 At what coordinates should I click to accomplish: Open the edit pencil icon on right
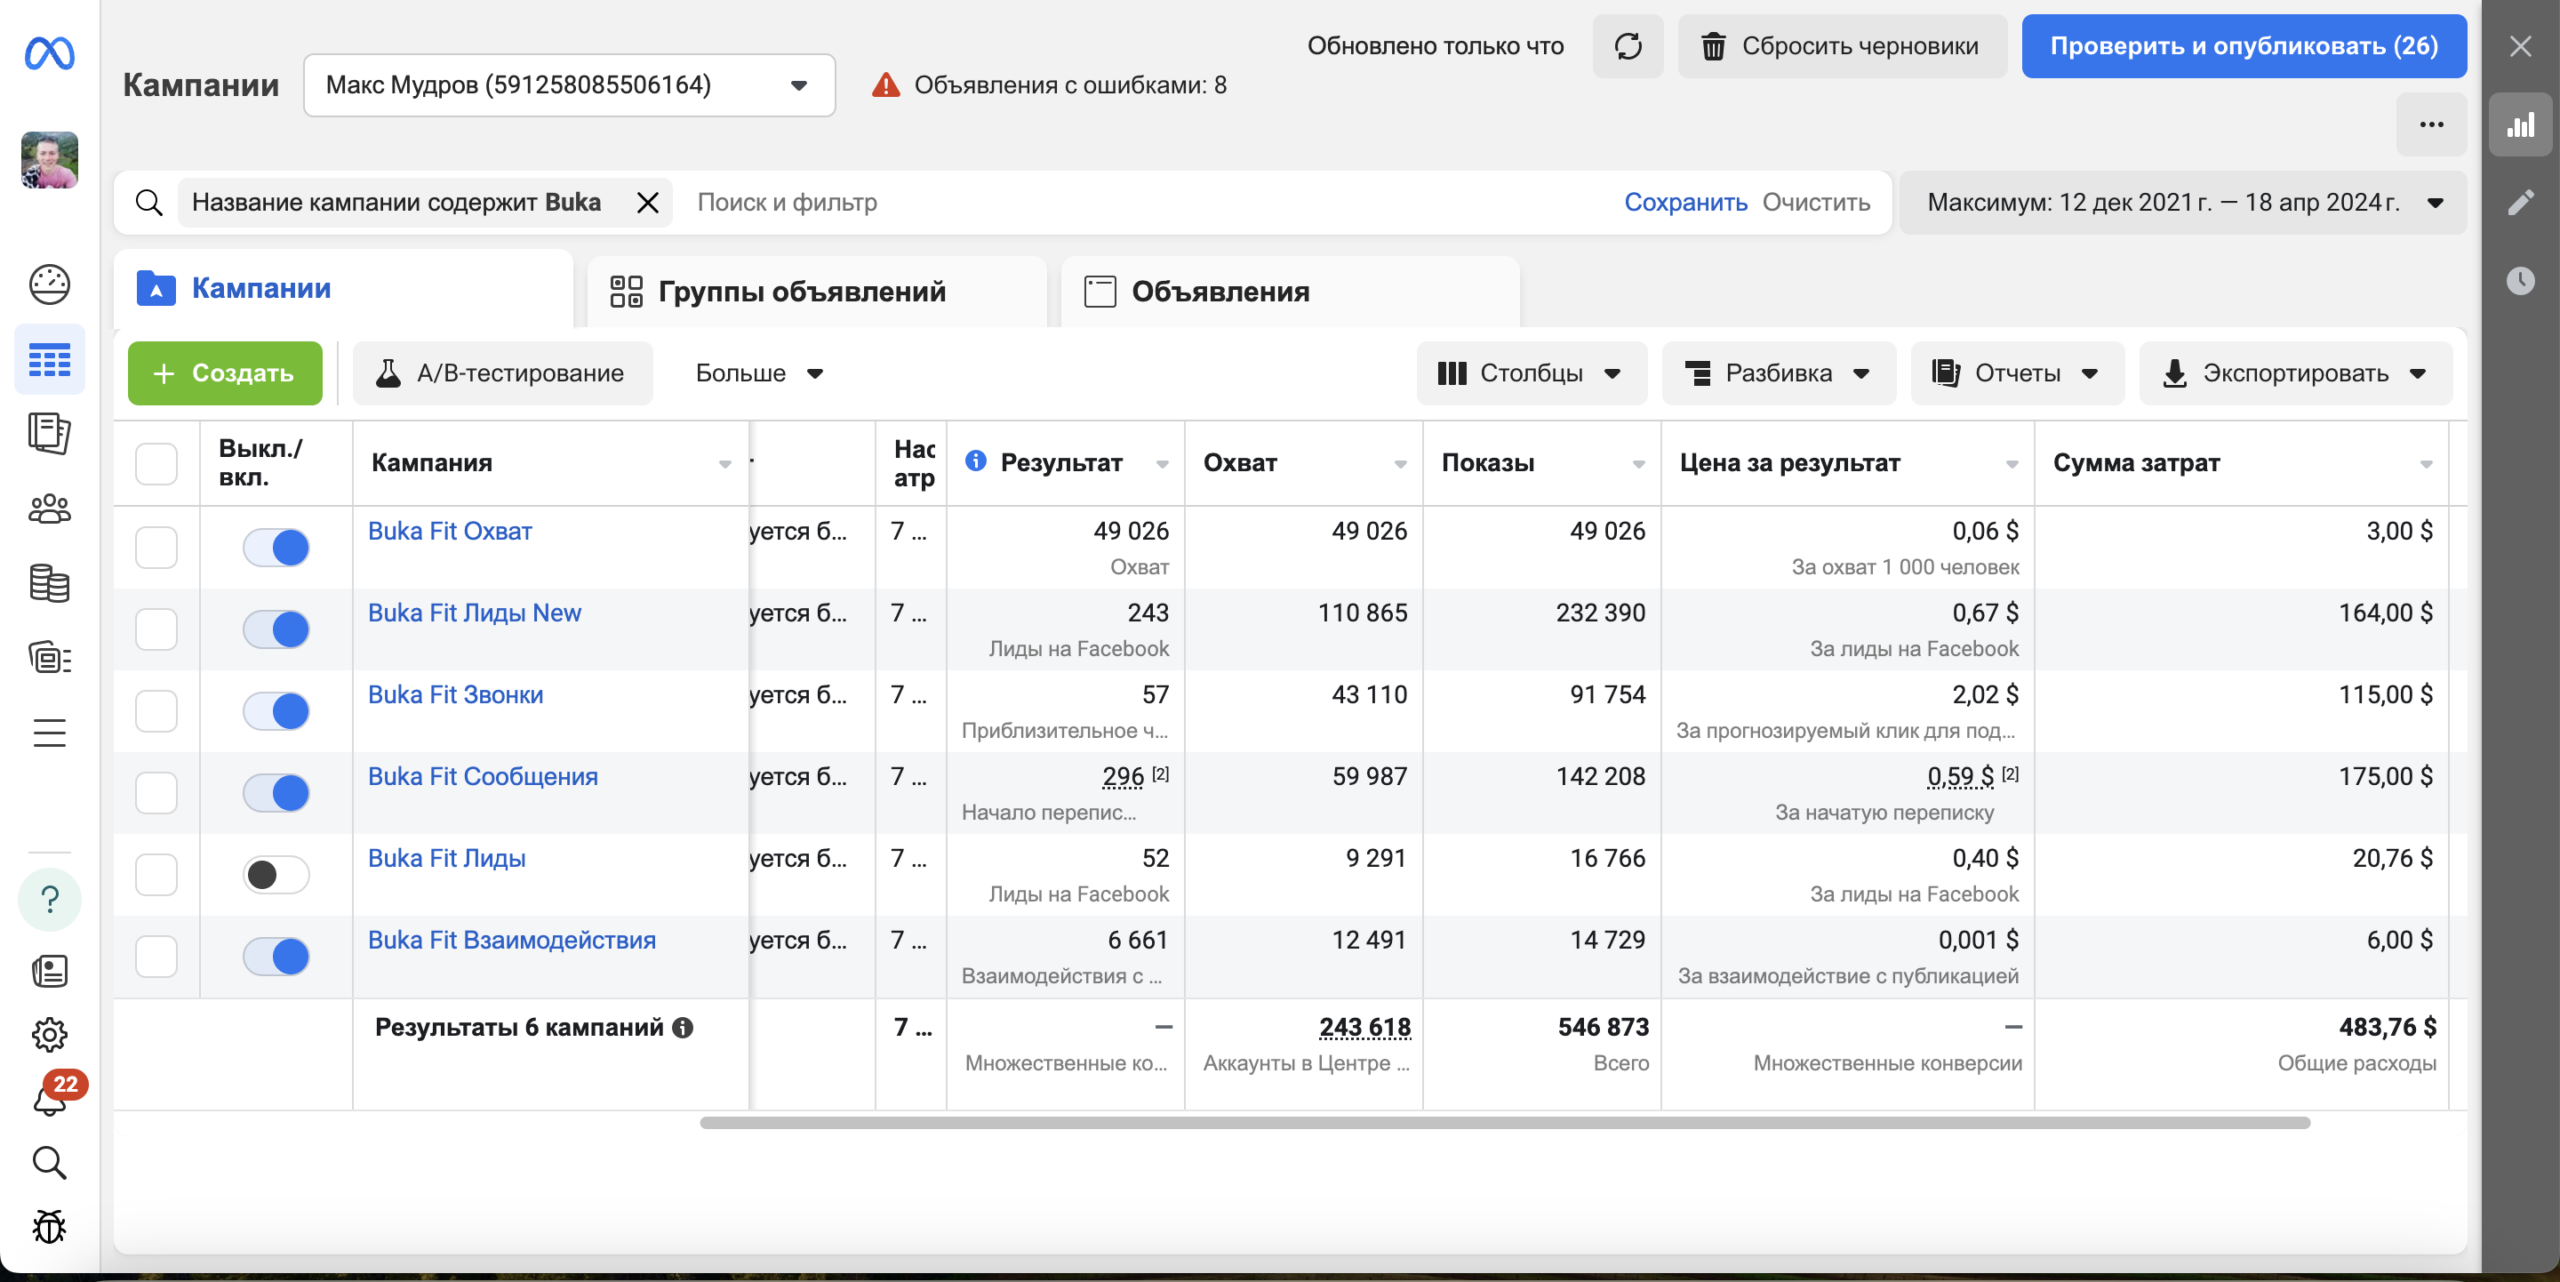[2520, 203]
